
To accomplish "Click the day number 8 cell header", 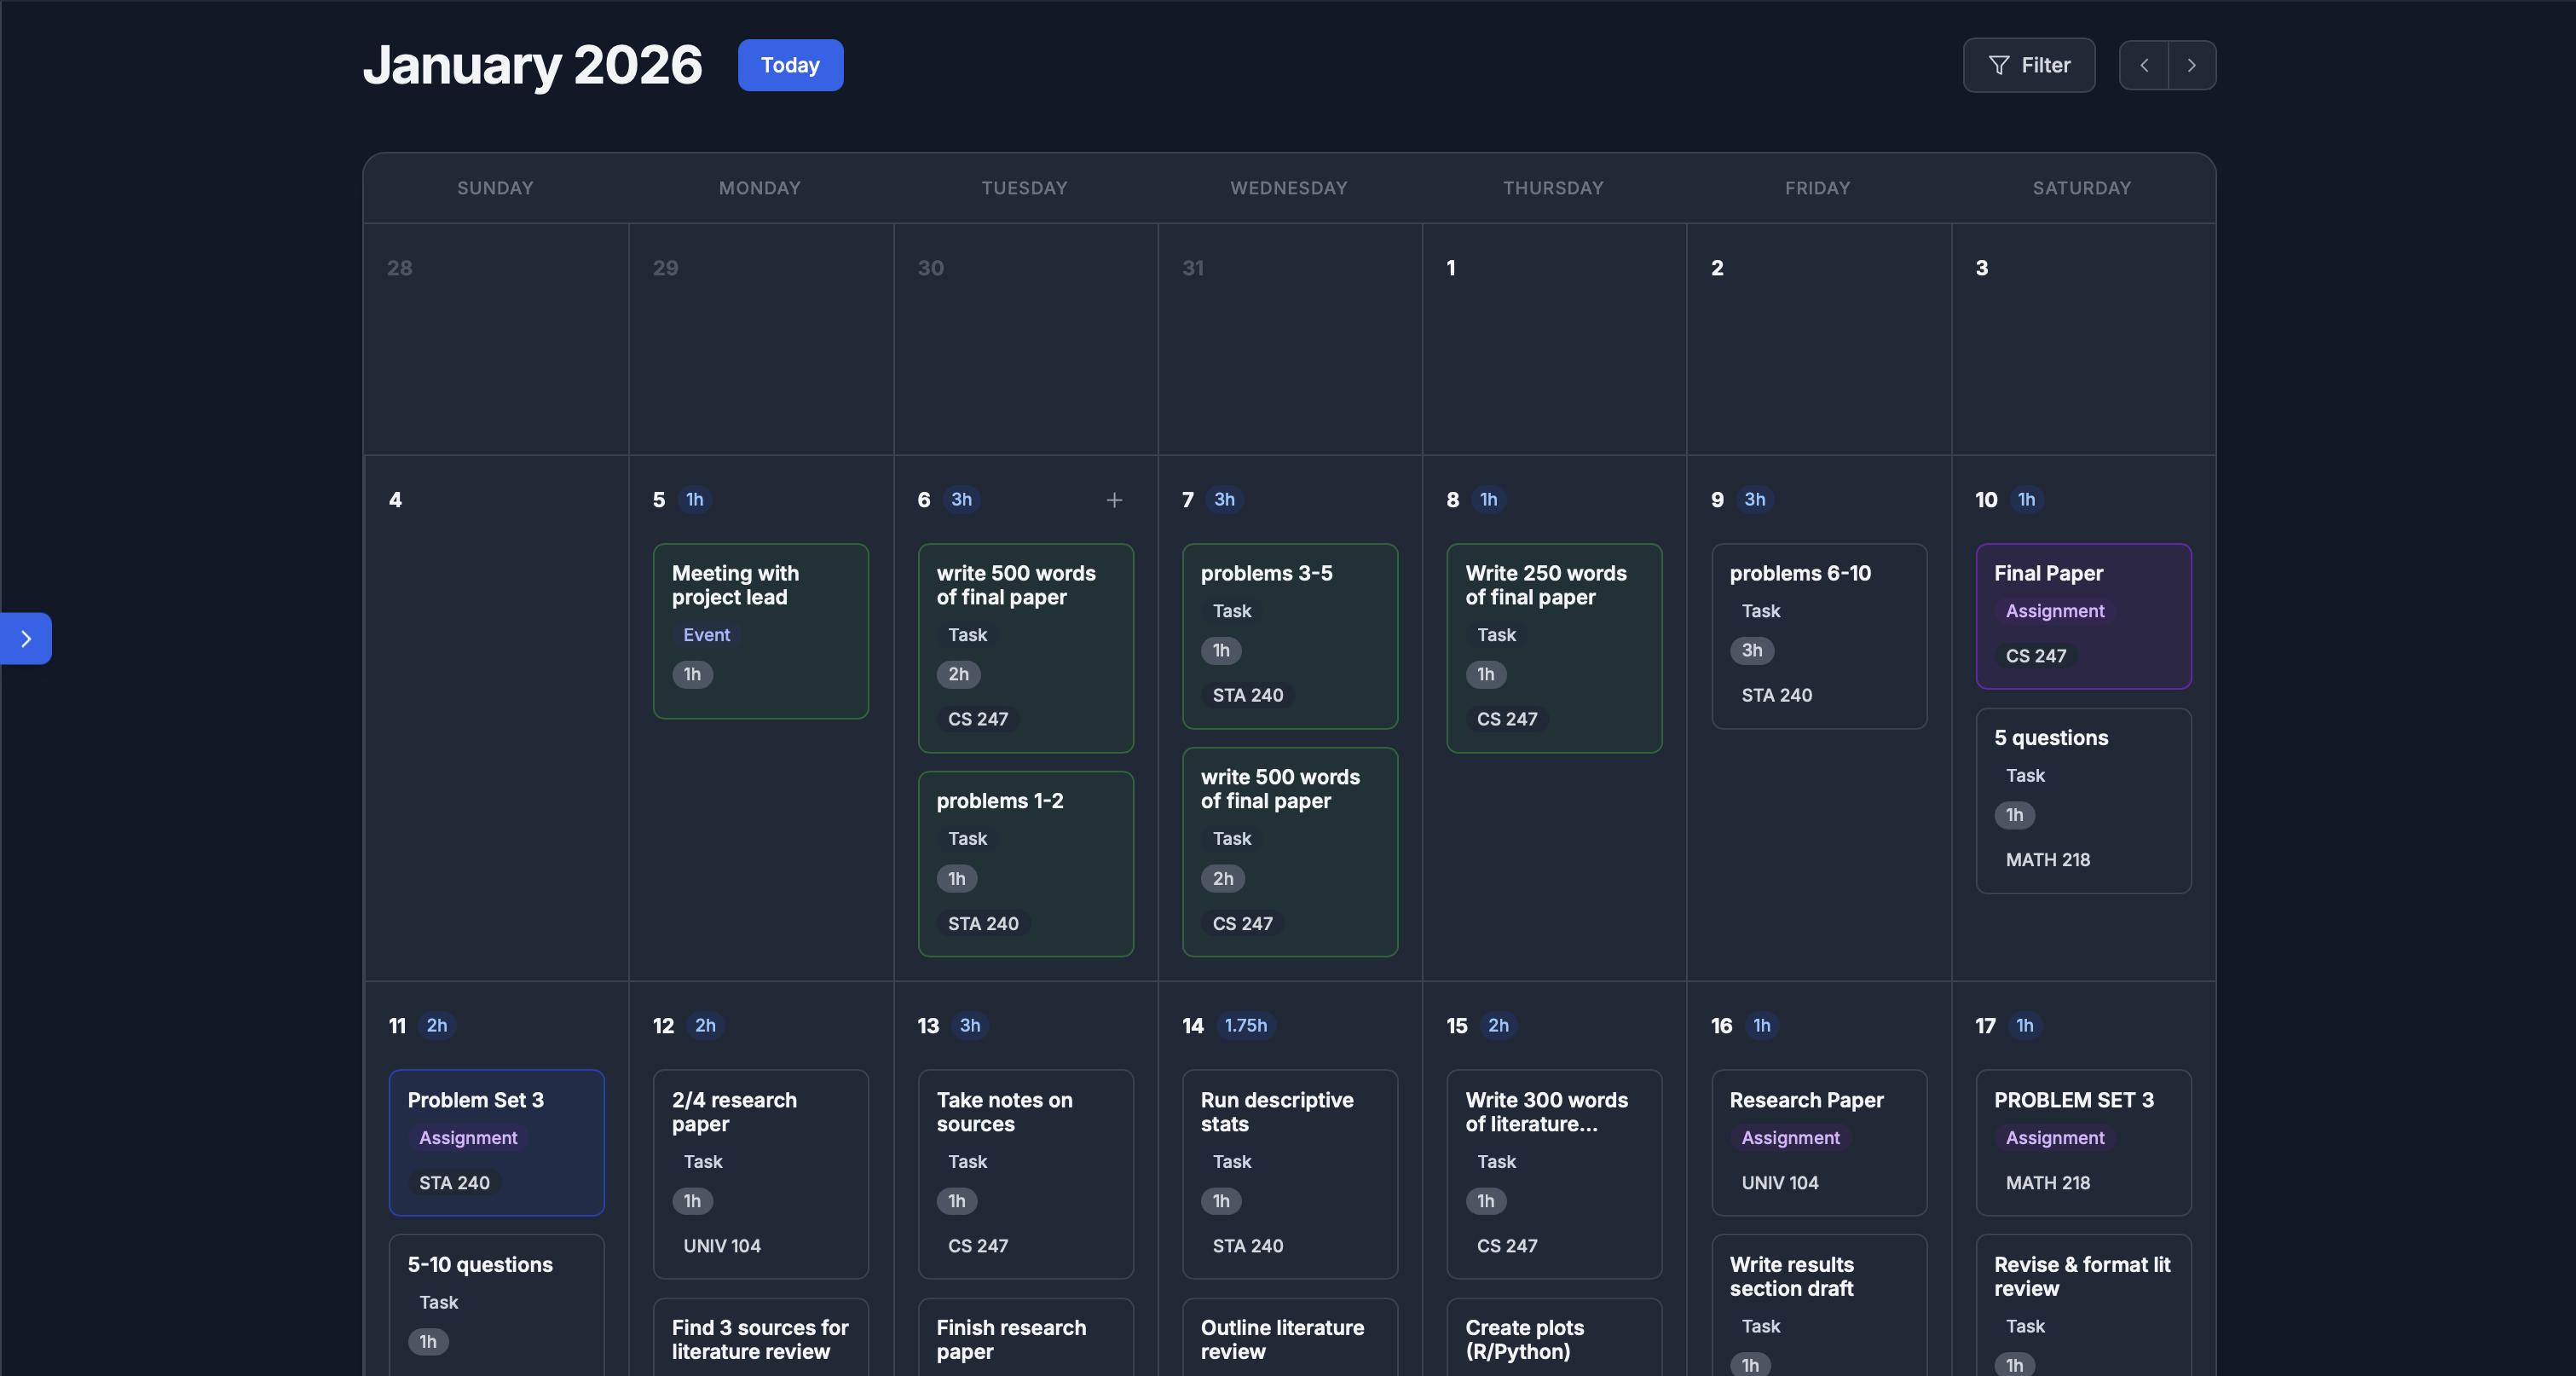I will point(1453,499).
